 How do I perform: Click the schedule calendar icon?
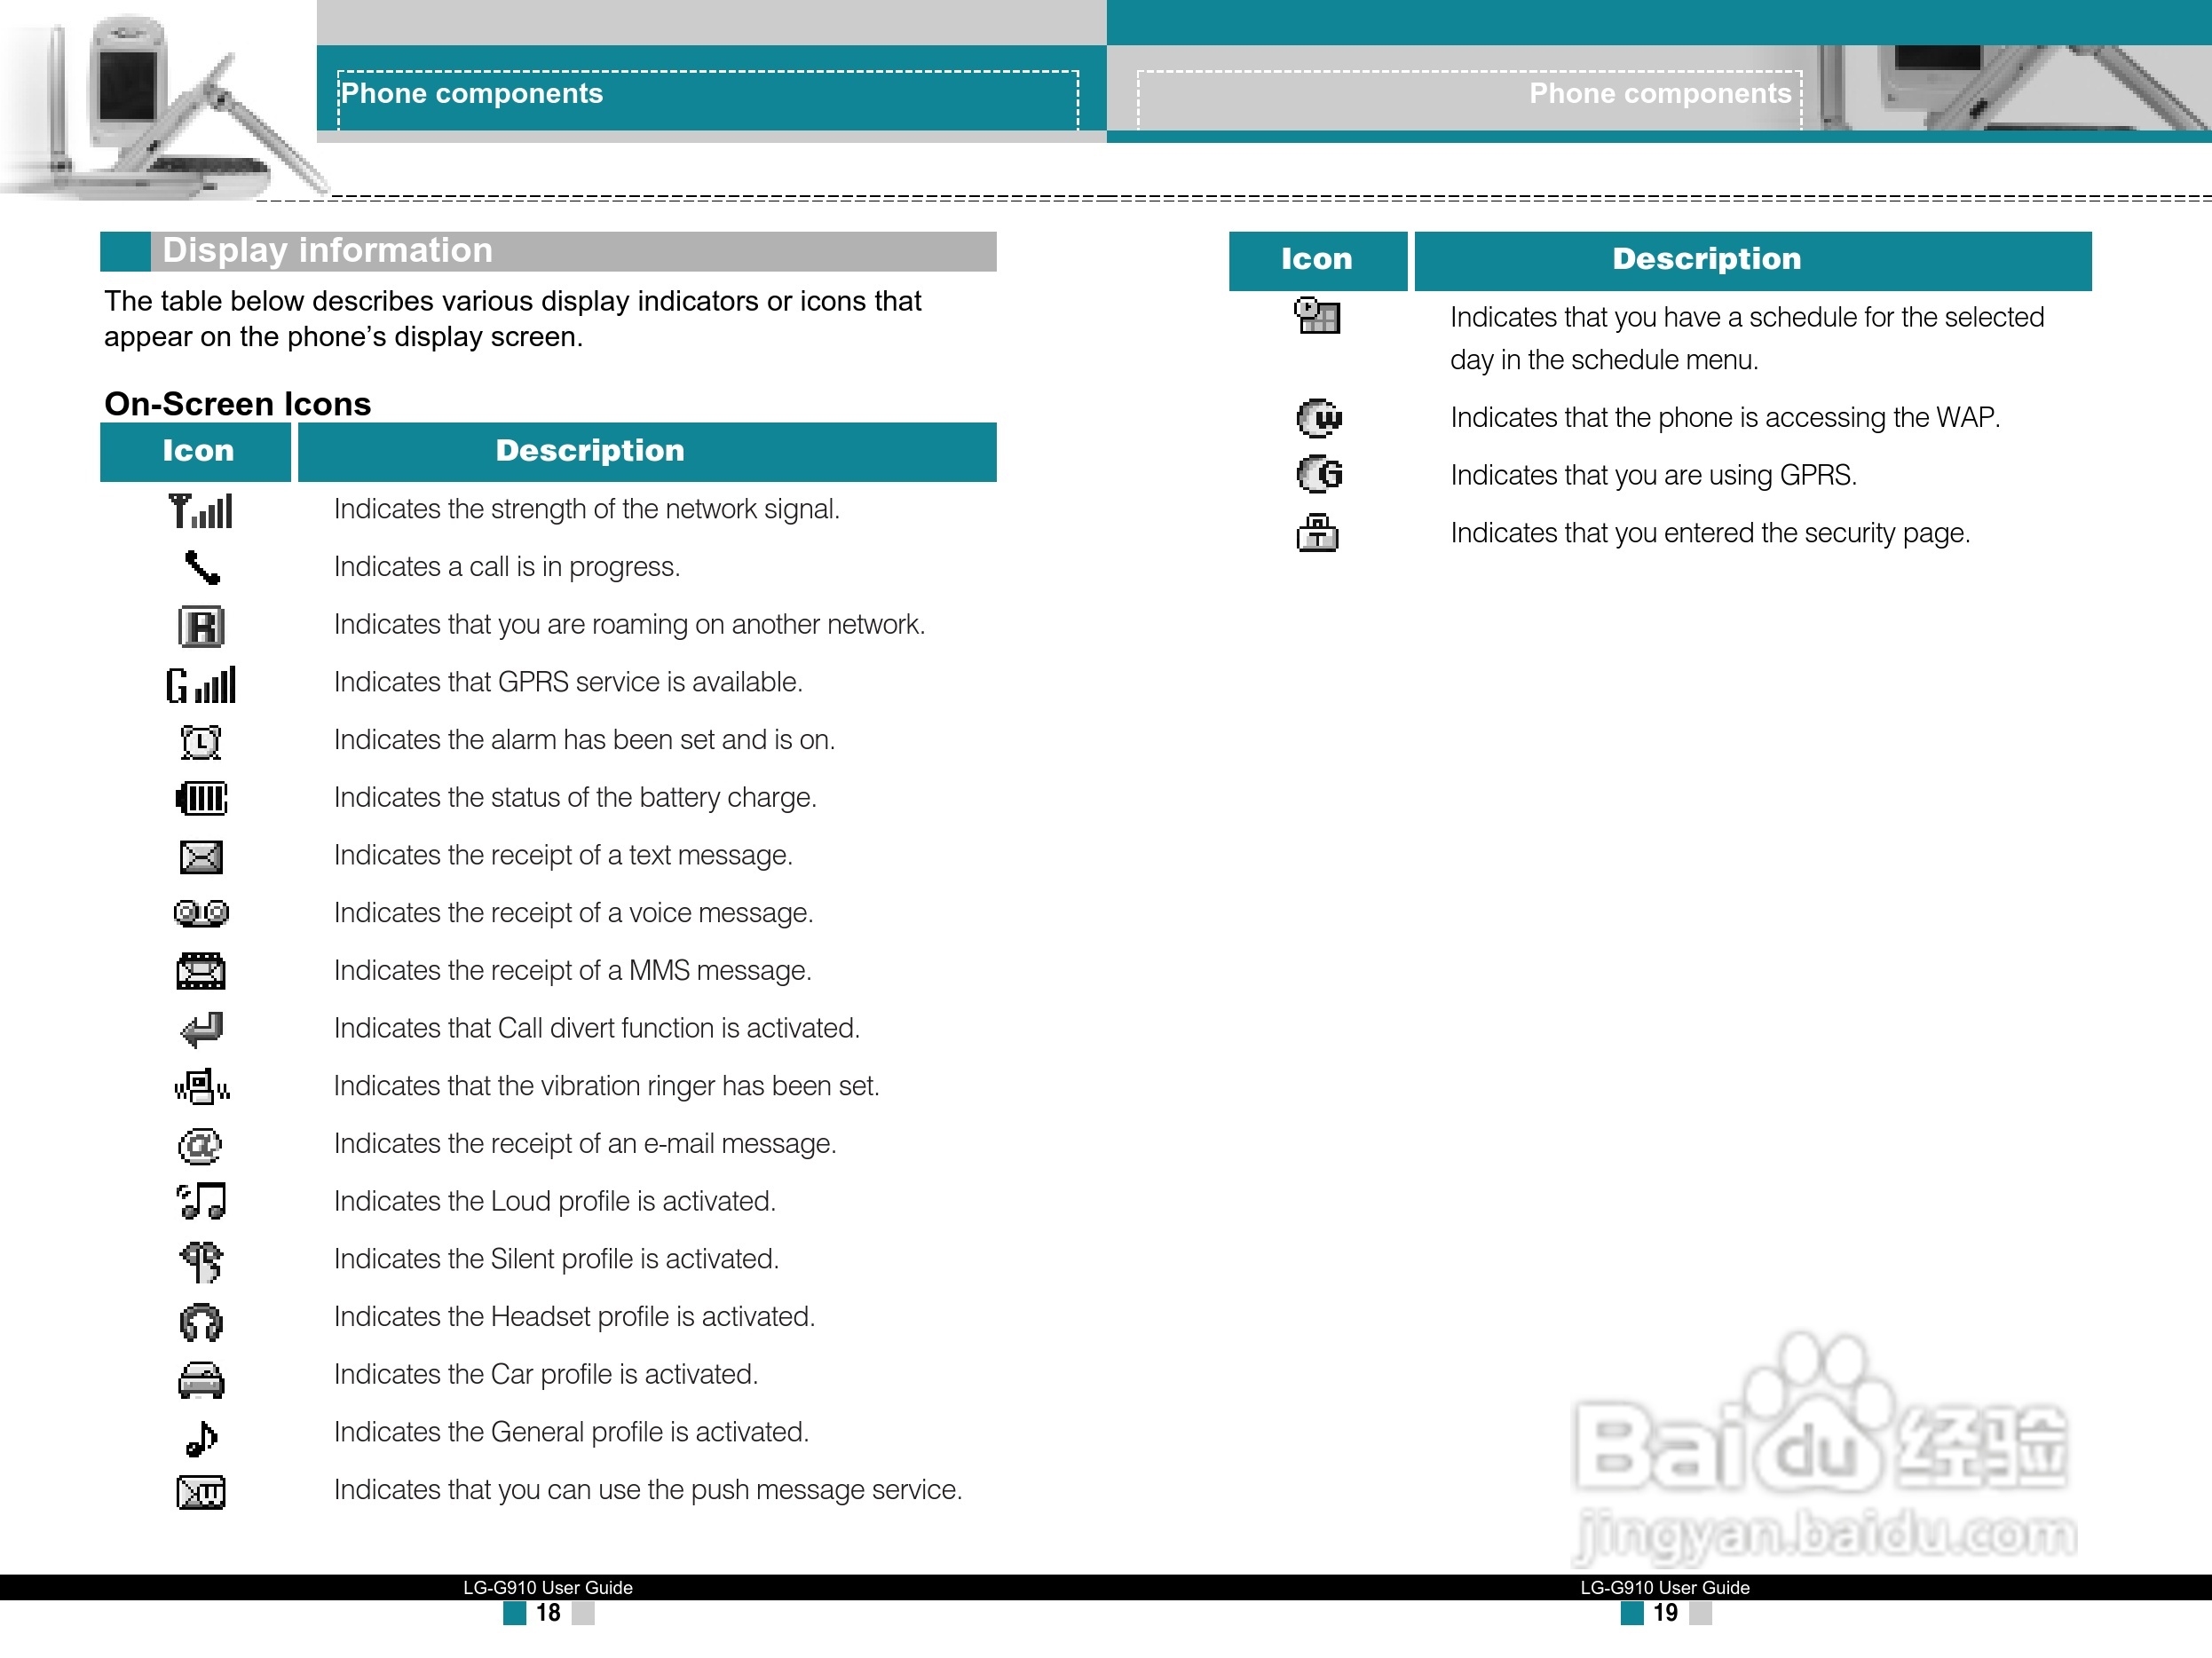(x=1317, y=316)
